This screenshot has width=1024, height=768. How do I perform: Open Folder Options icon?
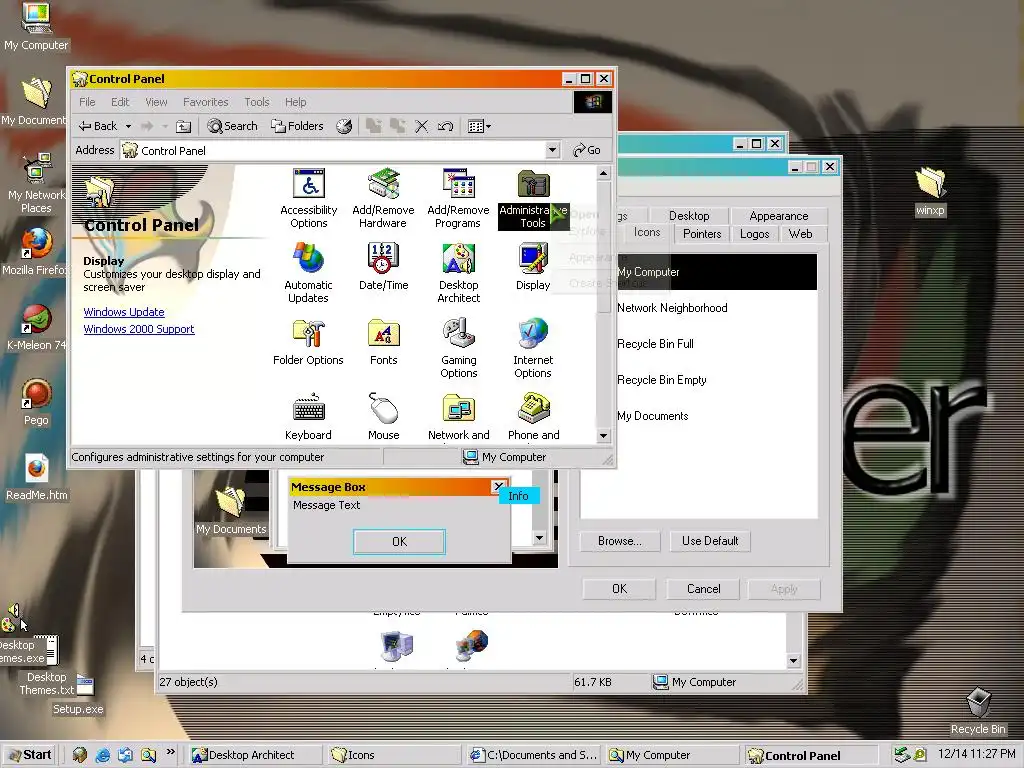(308, 342)
